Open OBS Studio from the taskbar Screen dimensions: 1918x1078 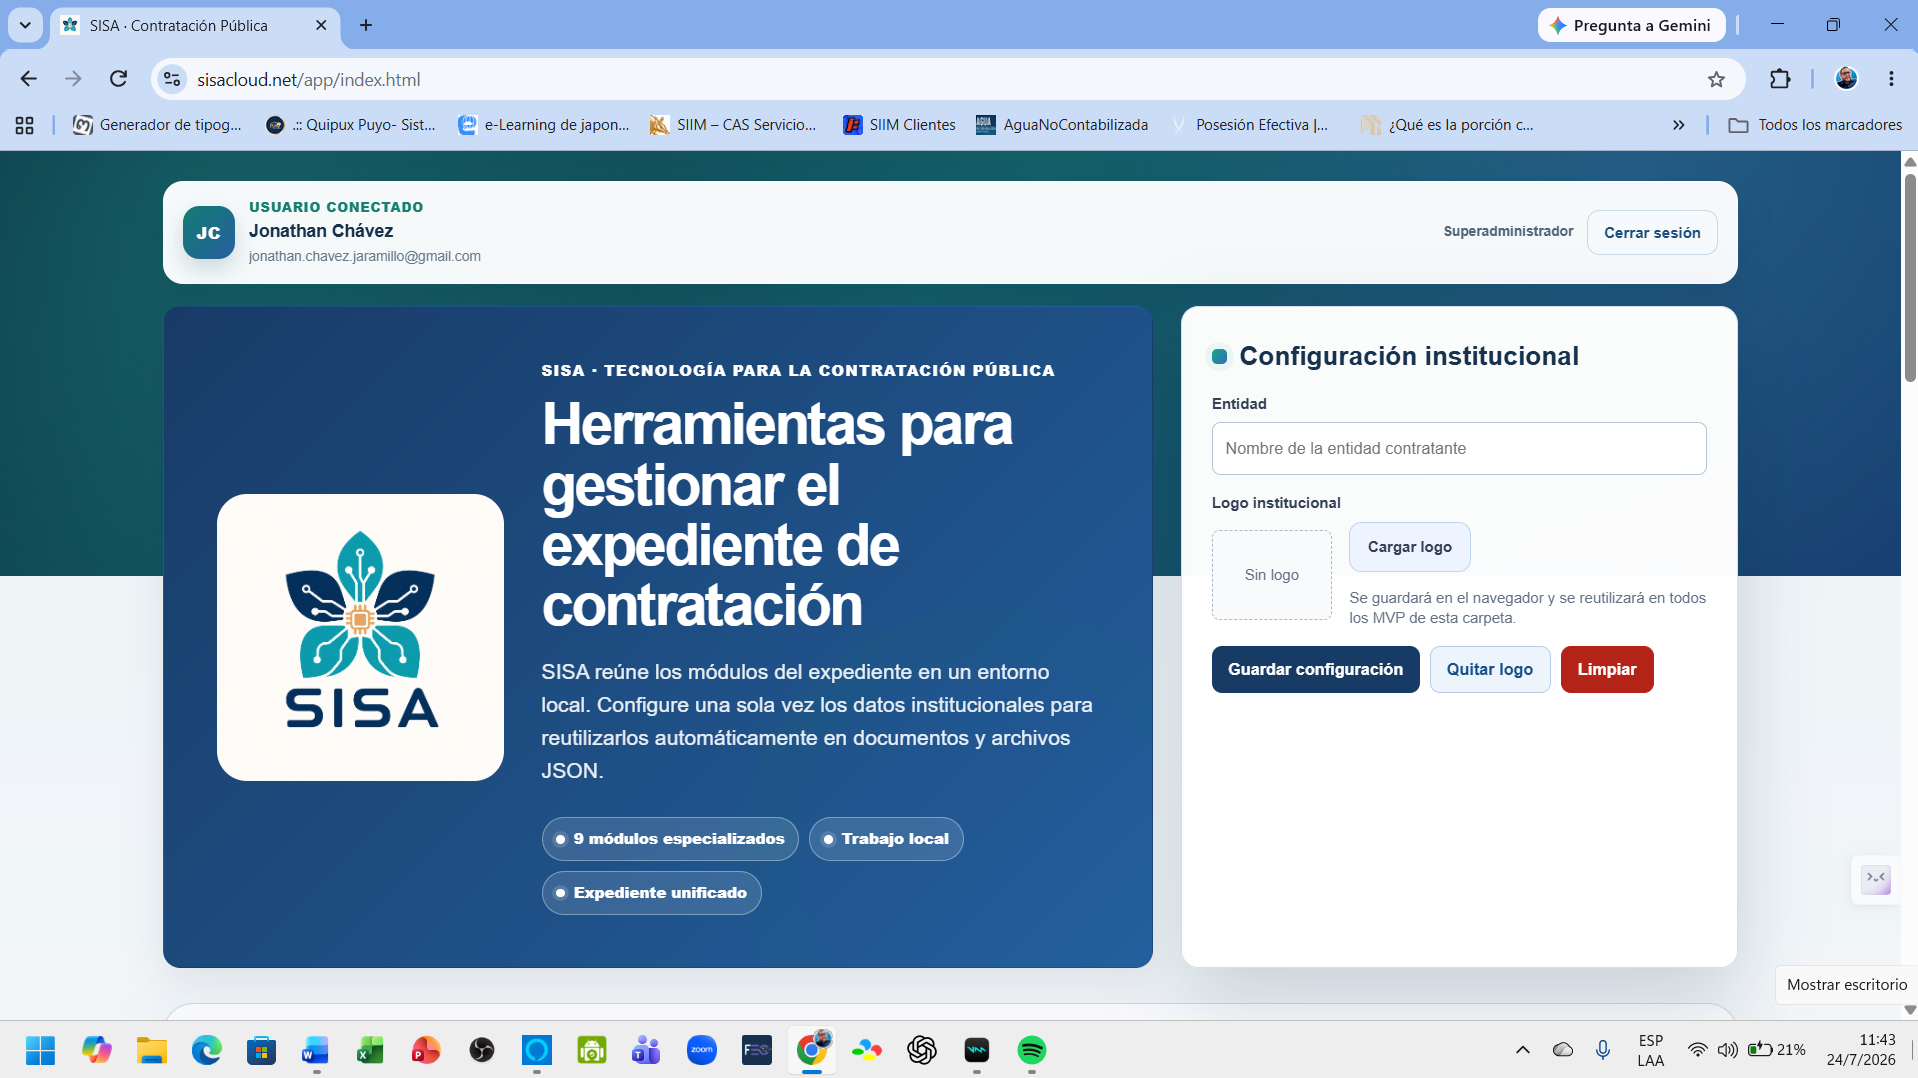coord(482,1050)
